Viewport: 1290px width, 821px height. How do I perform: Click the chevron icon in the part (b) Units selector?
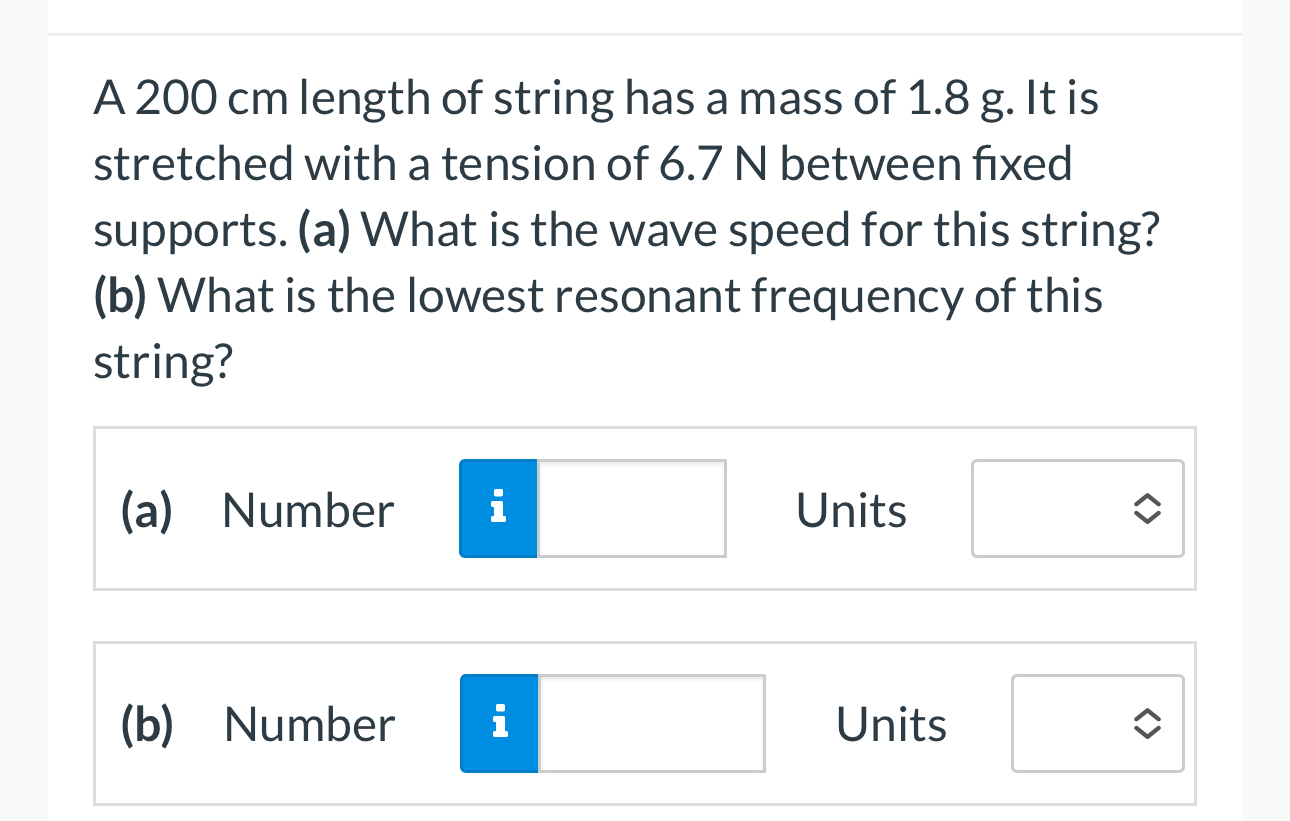coord(1146,723)
